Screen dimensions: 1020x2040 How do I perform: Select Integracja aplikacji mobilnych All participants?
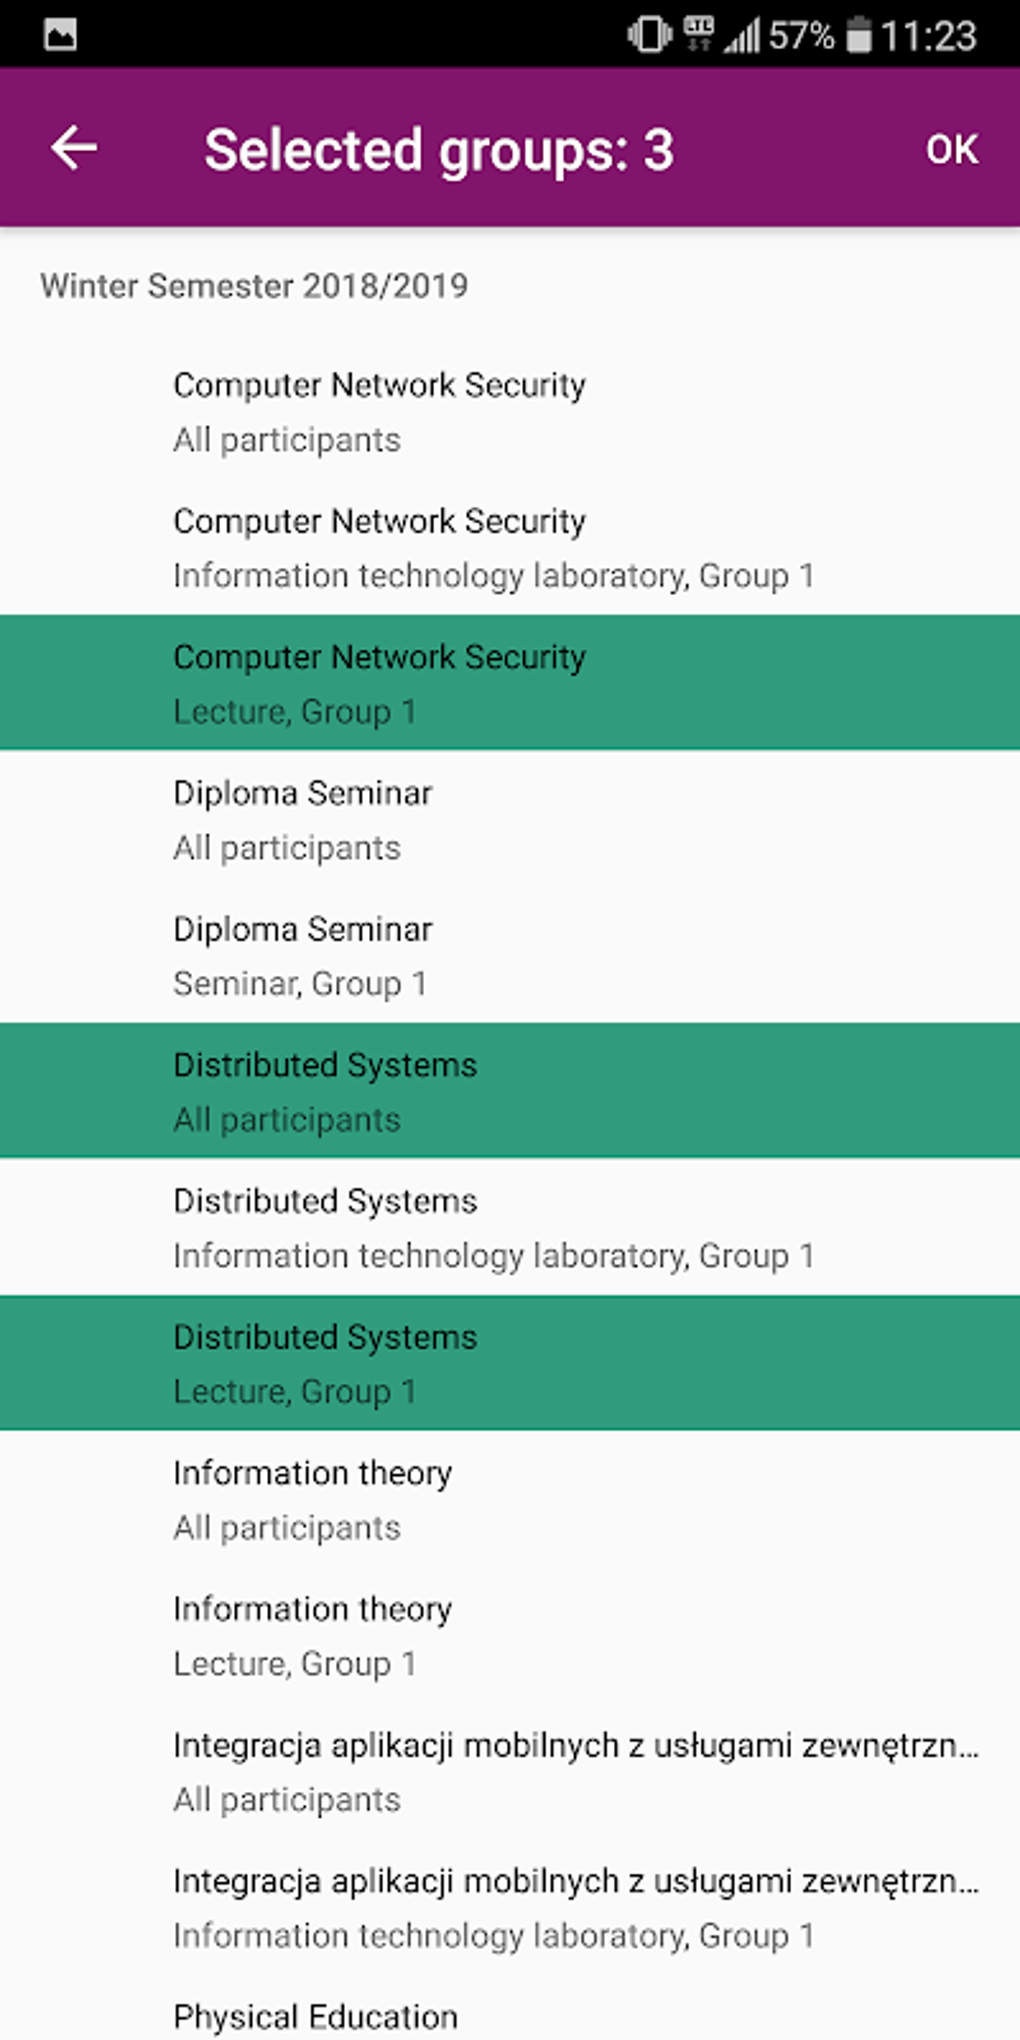510,1772
